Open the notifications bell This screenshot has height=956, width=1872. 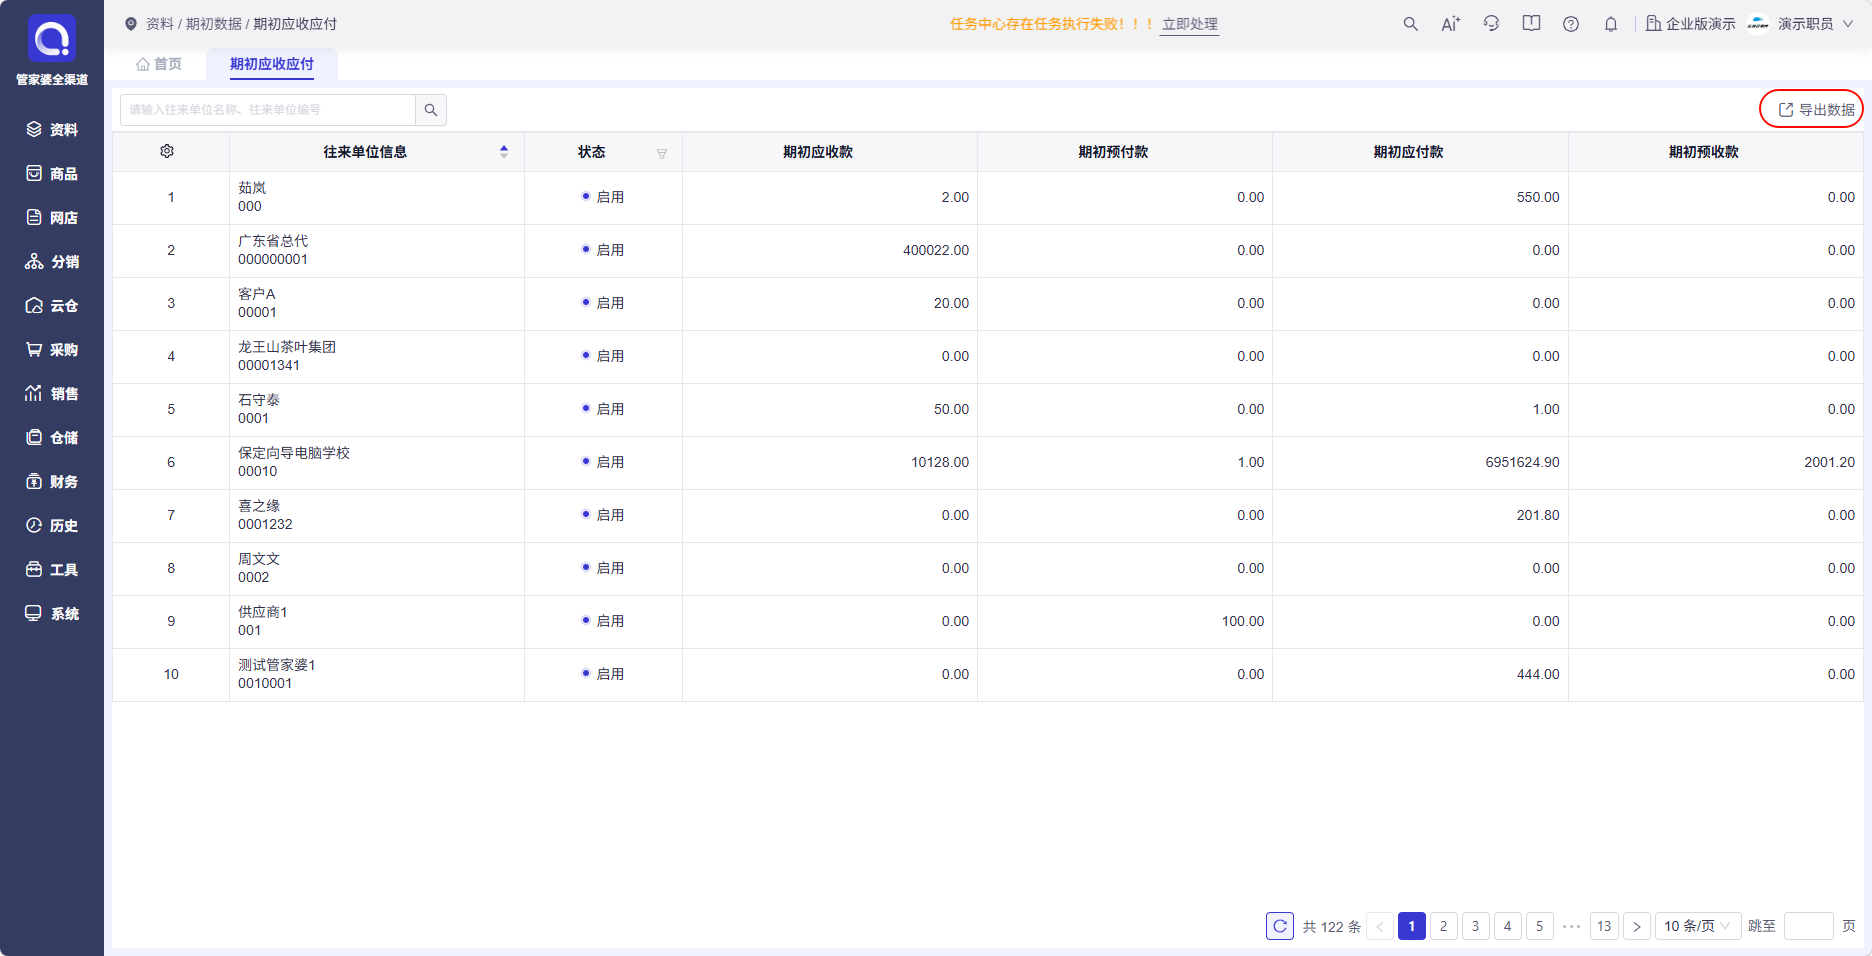[1611, 24]
